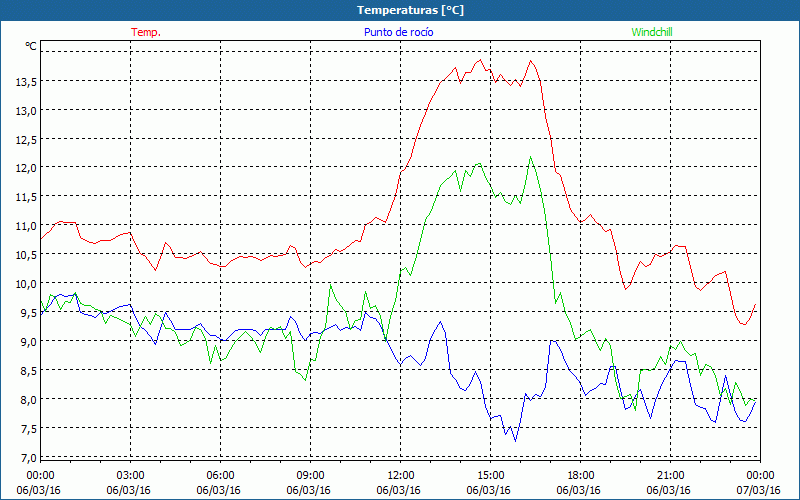Click the 10,0 y-axis value

[26, 284]
